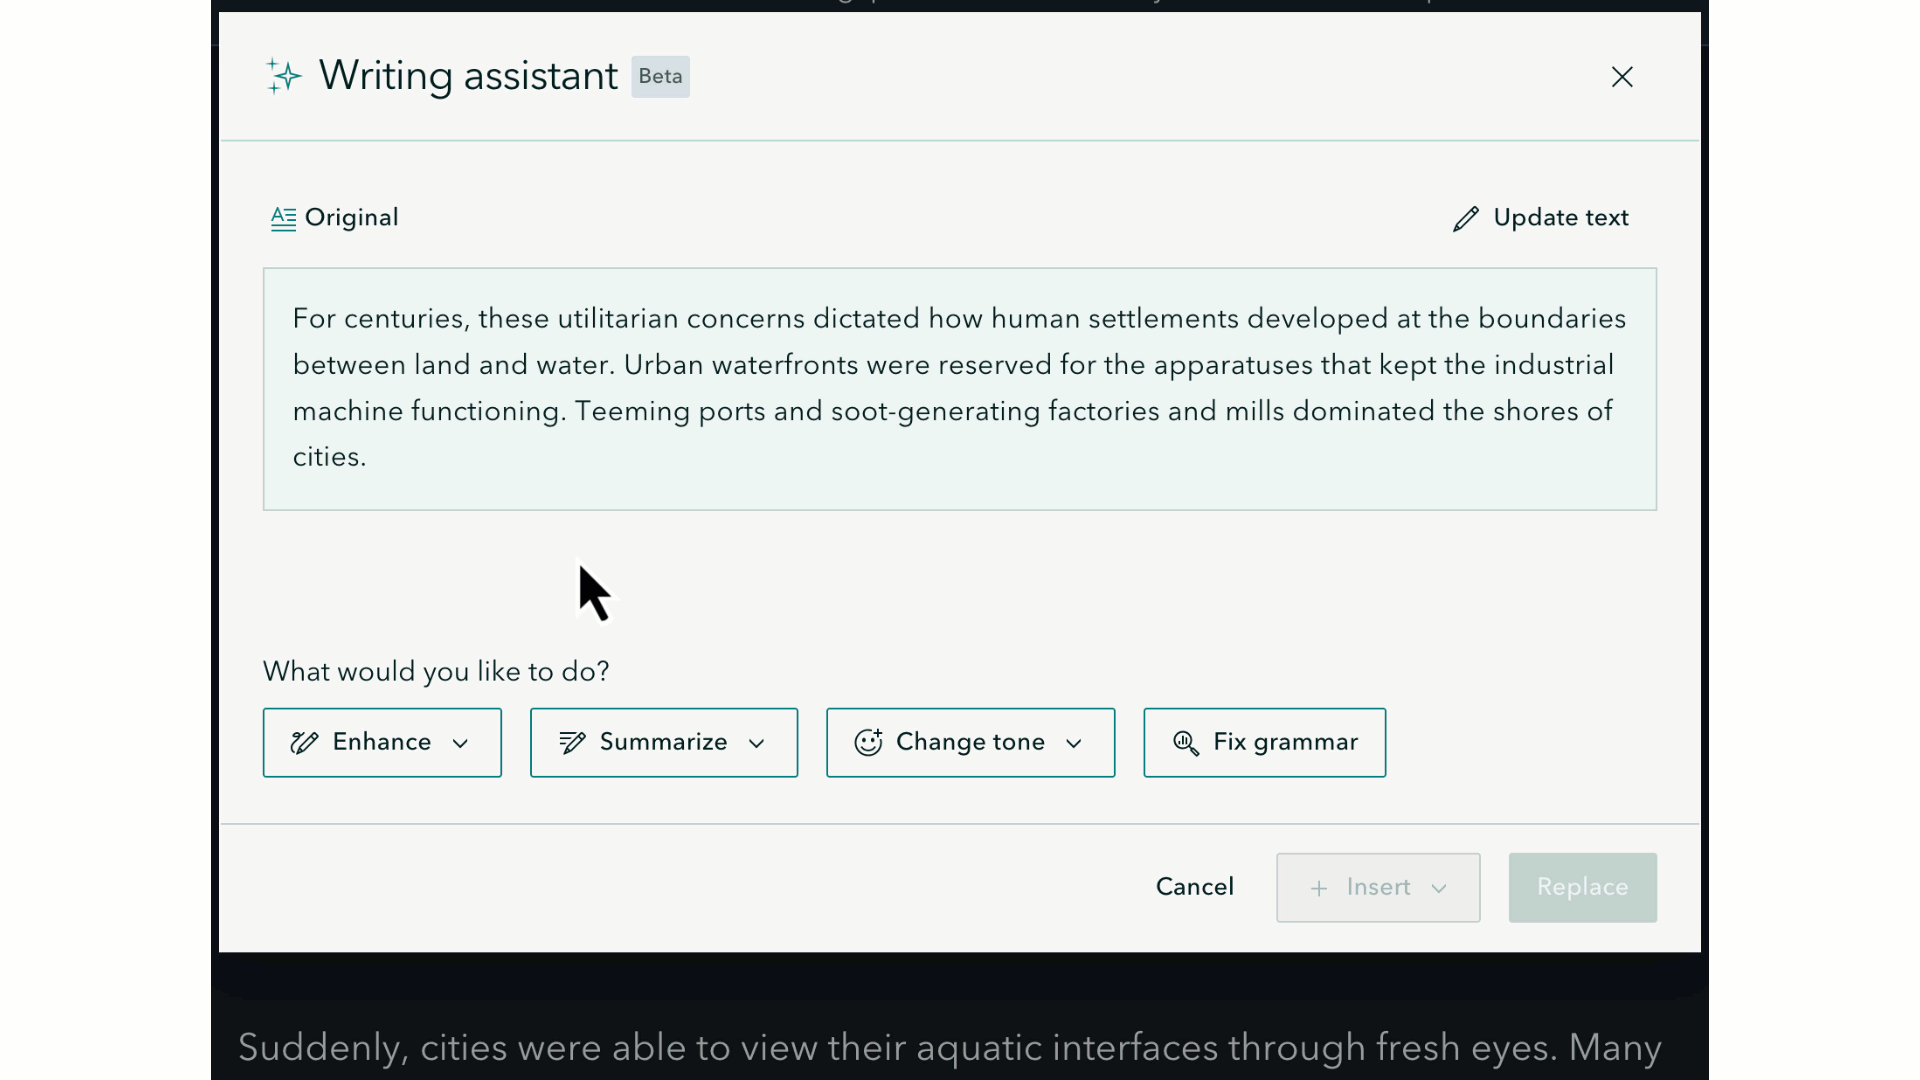Click the Replace button
1920x1080 pixels.
(x=1582, y=887)
